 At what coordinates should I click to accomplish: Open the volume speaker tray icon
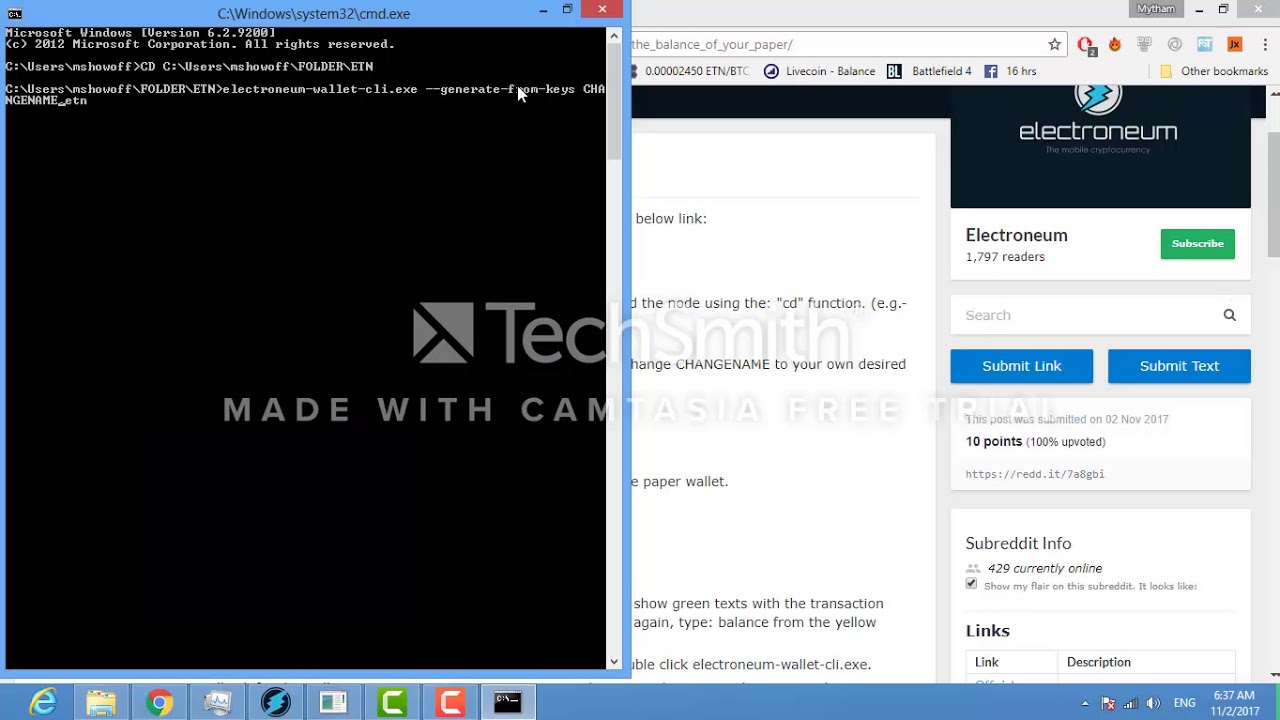pos(1153,703)
